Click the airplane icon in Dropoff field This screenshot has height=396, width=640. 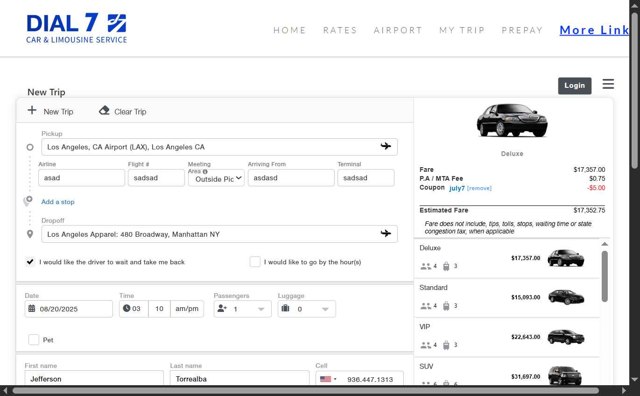386,234
